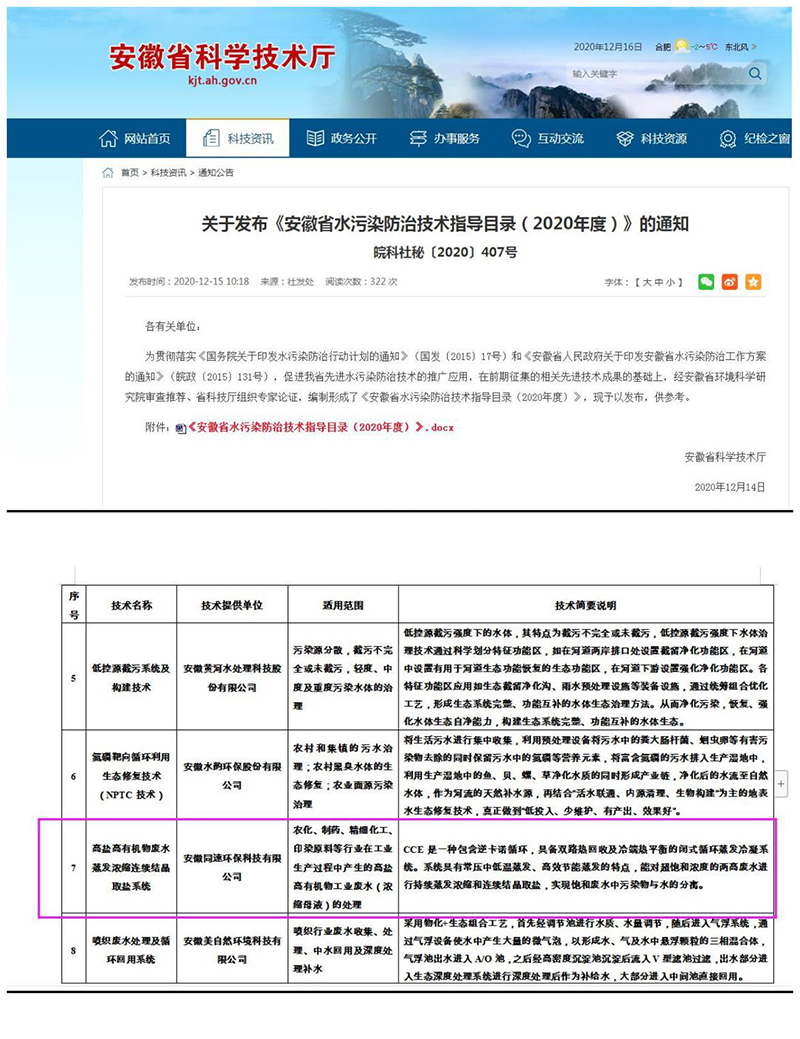800x1039 pixels.
Task: Click the orange star favorite icon
Action: point(753,282)
